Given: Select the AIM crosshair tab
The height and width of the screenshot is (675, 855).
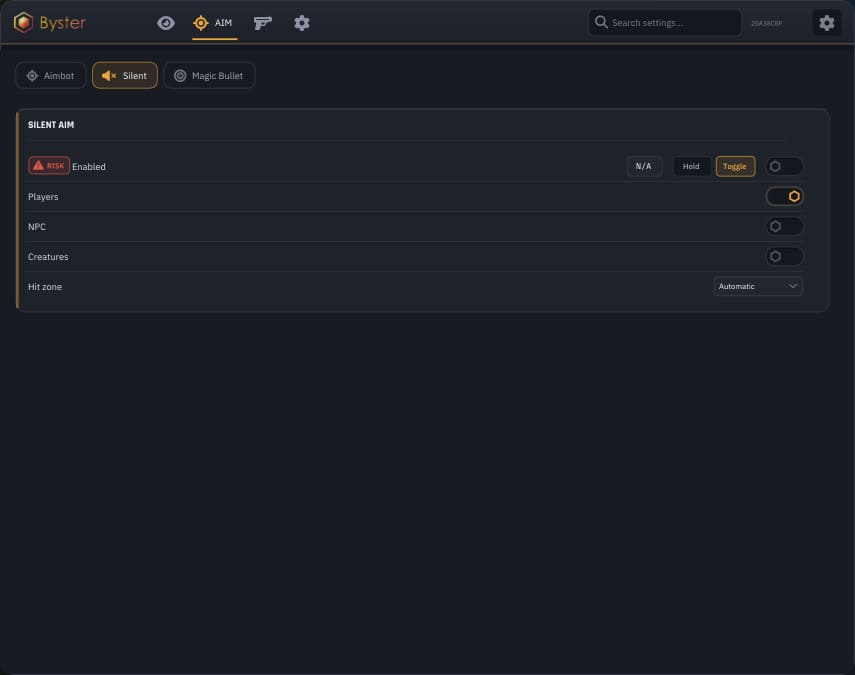Looking at the screenshot, I should (x=214, y=23).
